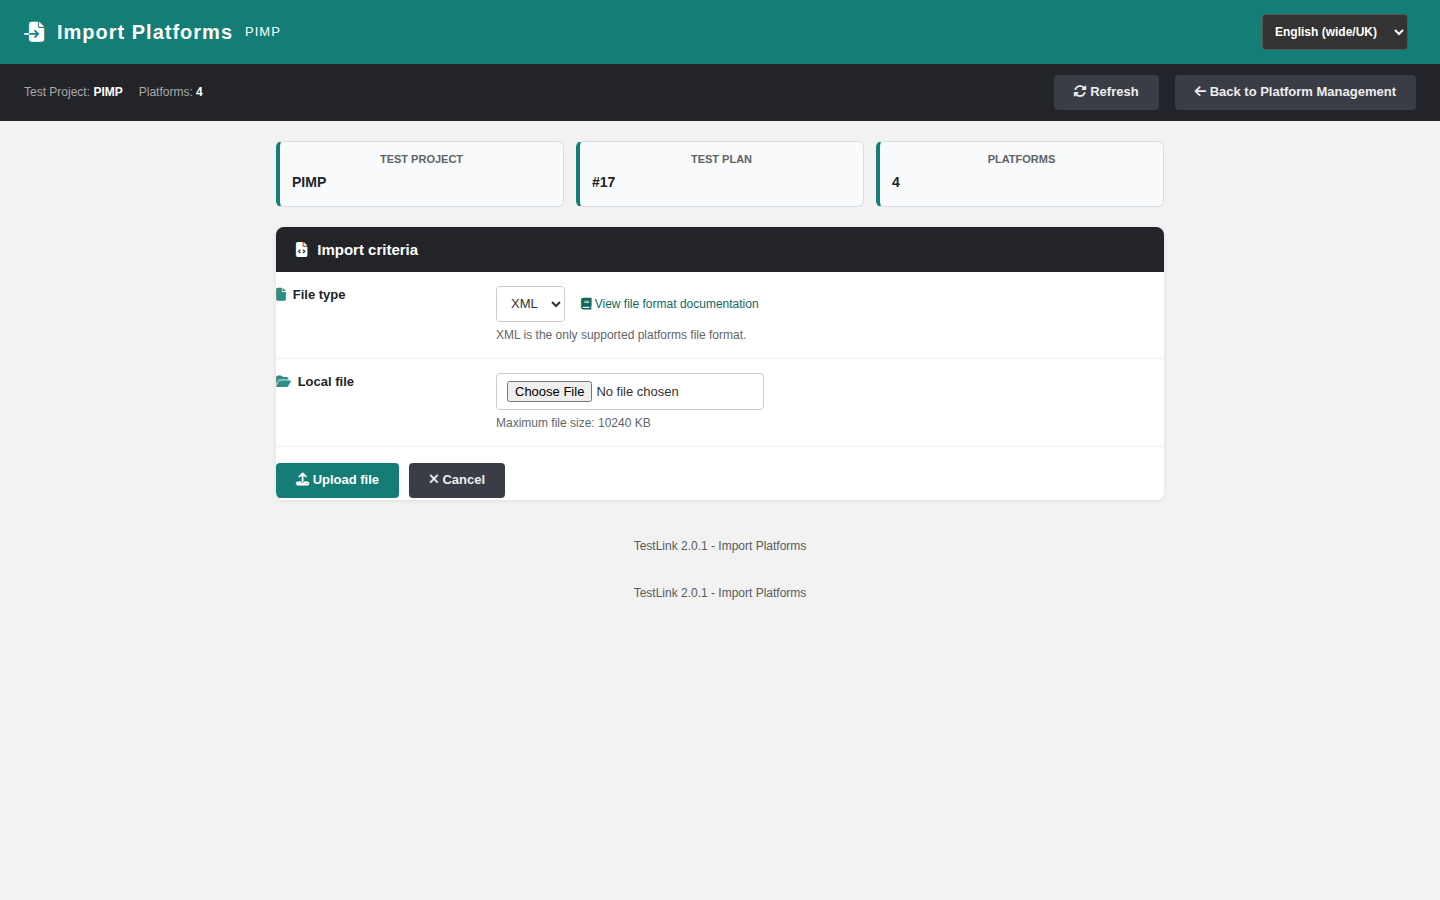Click the 'Local file' label
The height and width of the screenshot is (900, 1440).
(326, 382)
